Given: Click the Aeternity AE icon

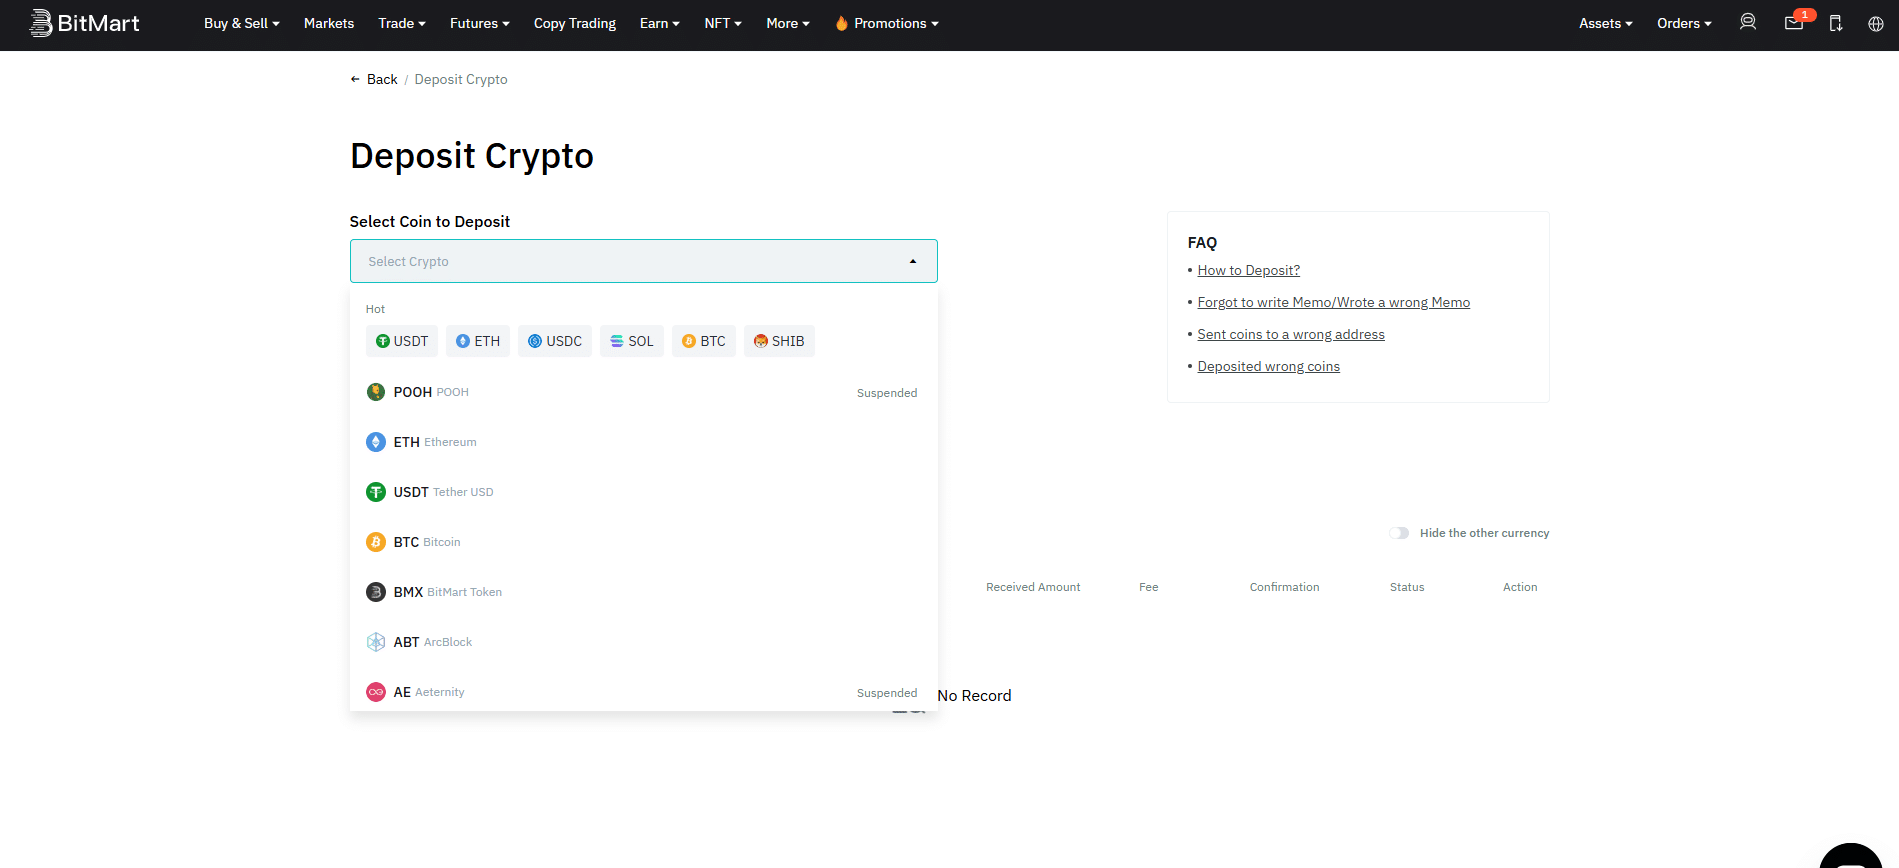Looking at the screenshot, I should click(x=376, y=692).
